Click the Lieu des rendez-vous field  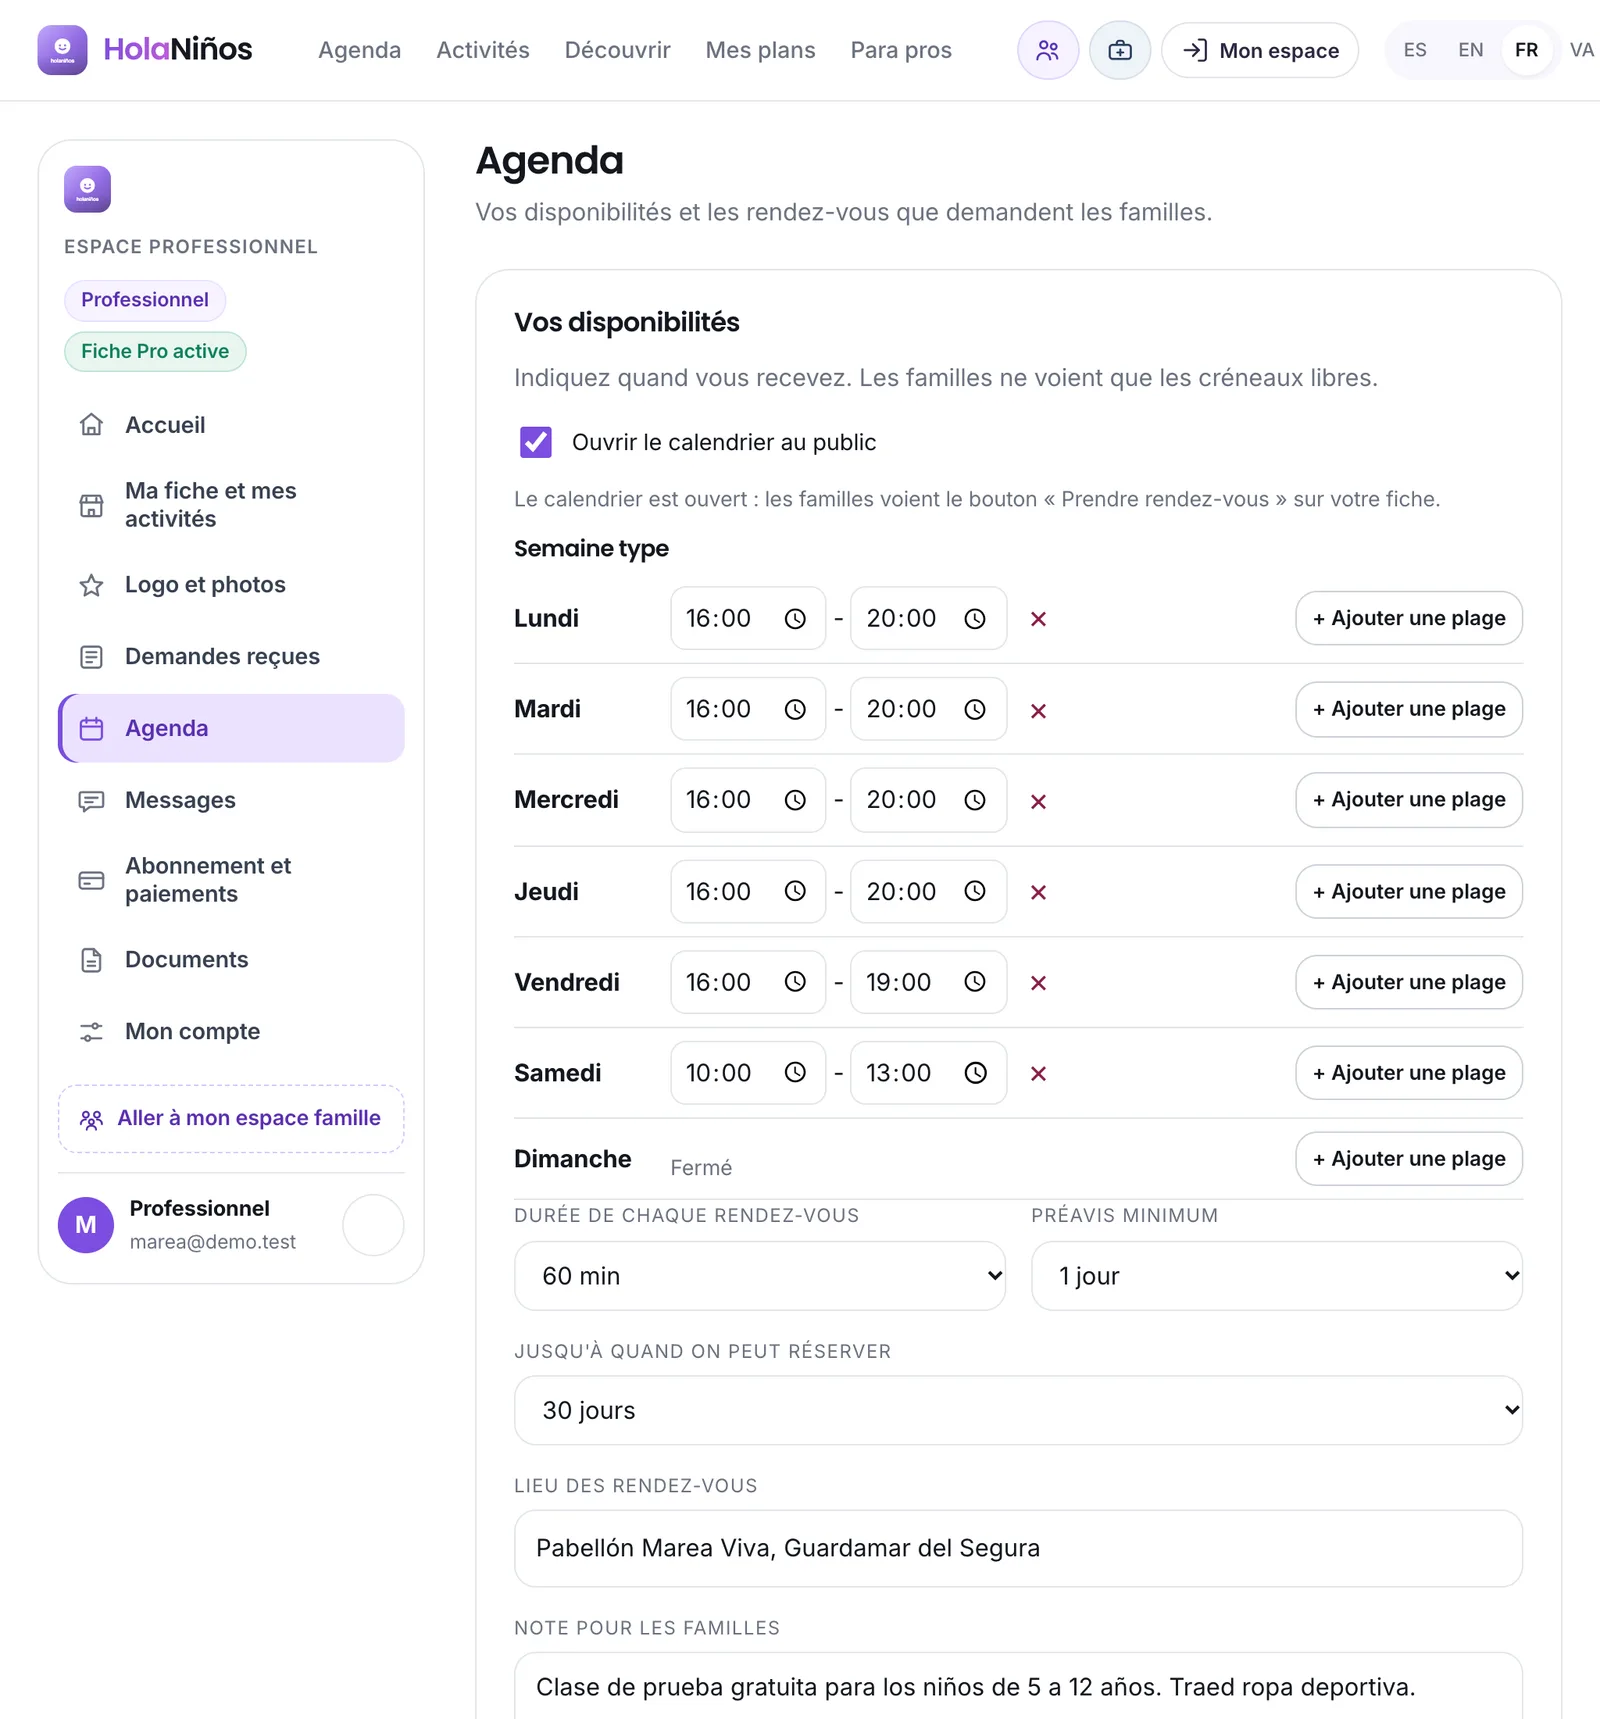(1018, 1548)
